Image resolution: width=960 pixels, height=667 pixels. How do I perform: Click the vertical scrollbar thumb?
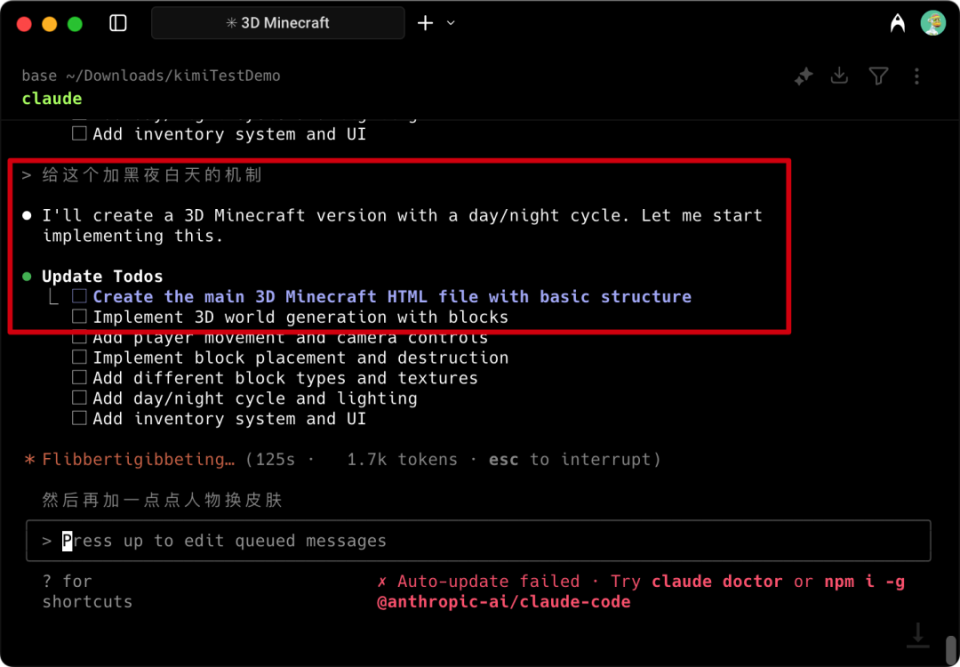pyautogui.click(x=950, y=648)
